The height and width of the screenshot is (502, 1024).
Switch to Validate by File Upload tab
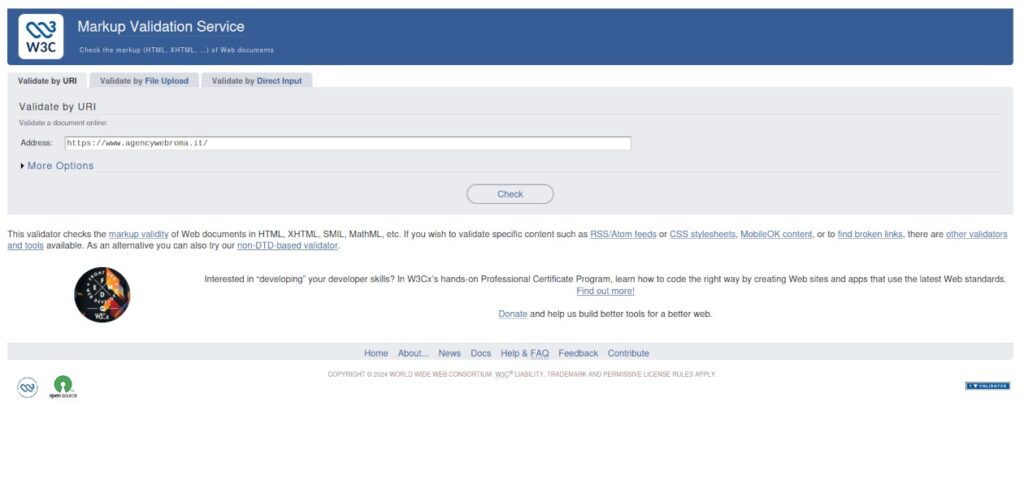click(x=144, y=81)
